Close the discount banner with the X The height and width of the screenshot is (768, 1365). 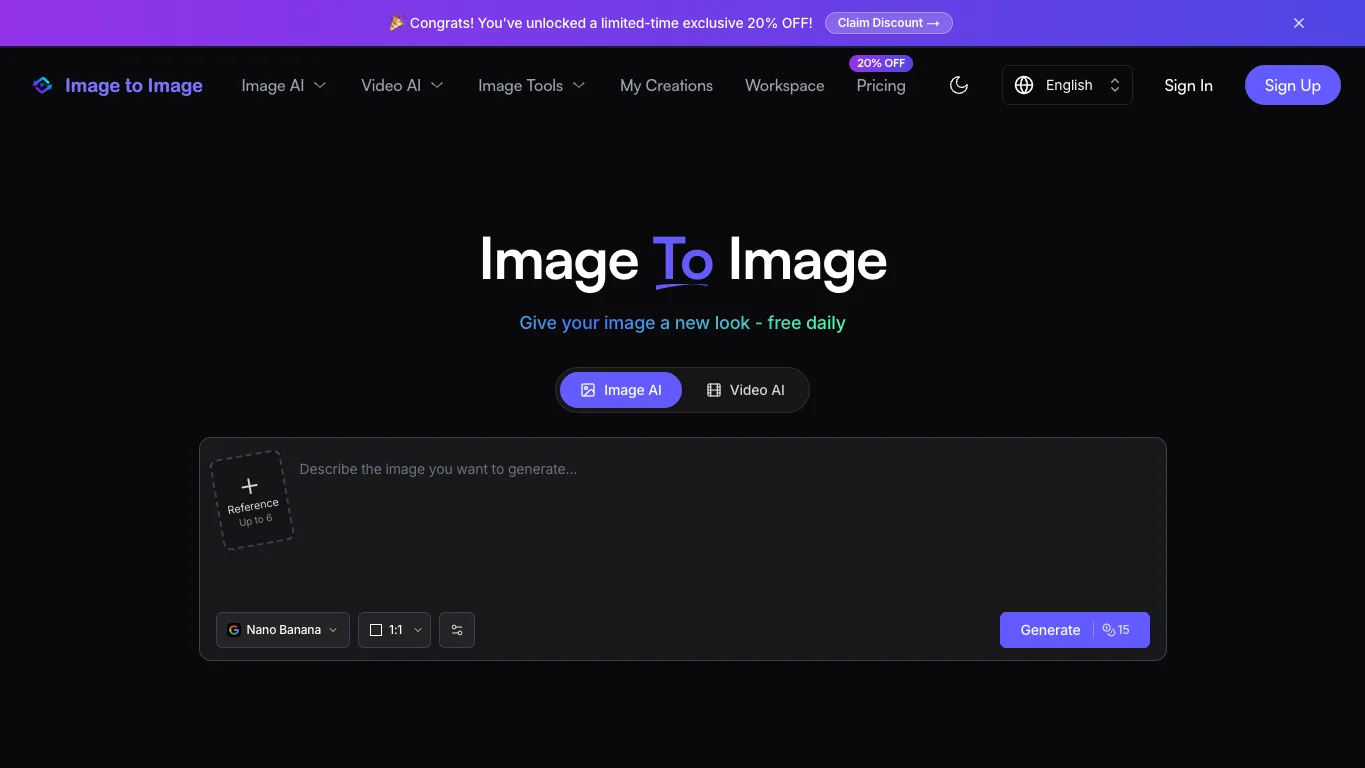coord(1299,23)
